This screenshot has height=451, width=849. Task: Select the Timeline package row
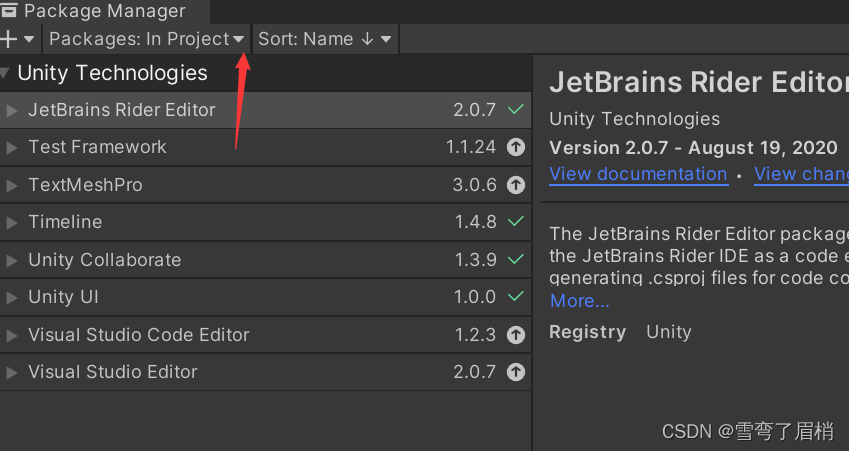[265, 222]
